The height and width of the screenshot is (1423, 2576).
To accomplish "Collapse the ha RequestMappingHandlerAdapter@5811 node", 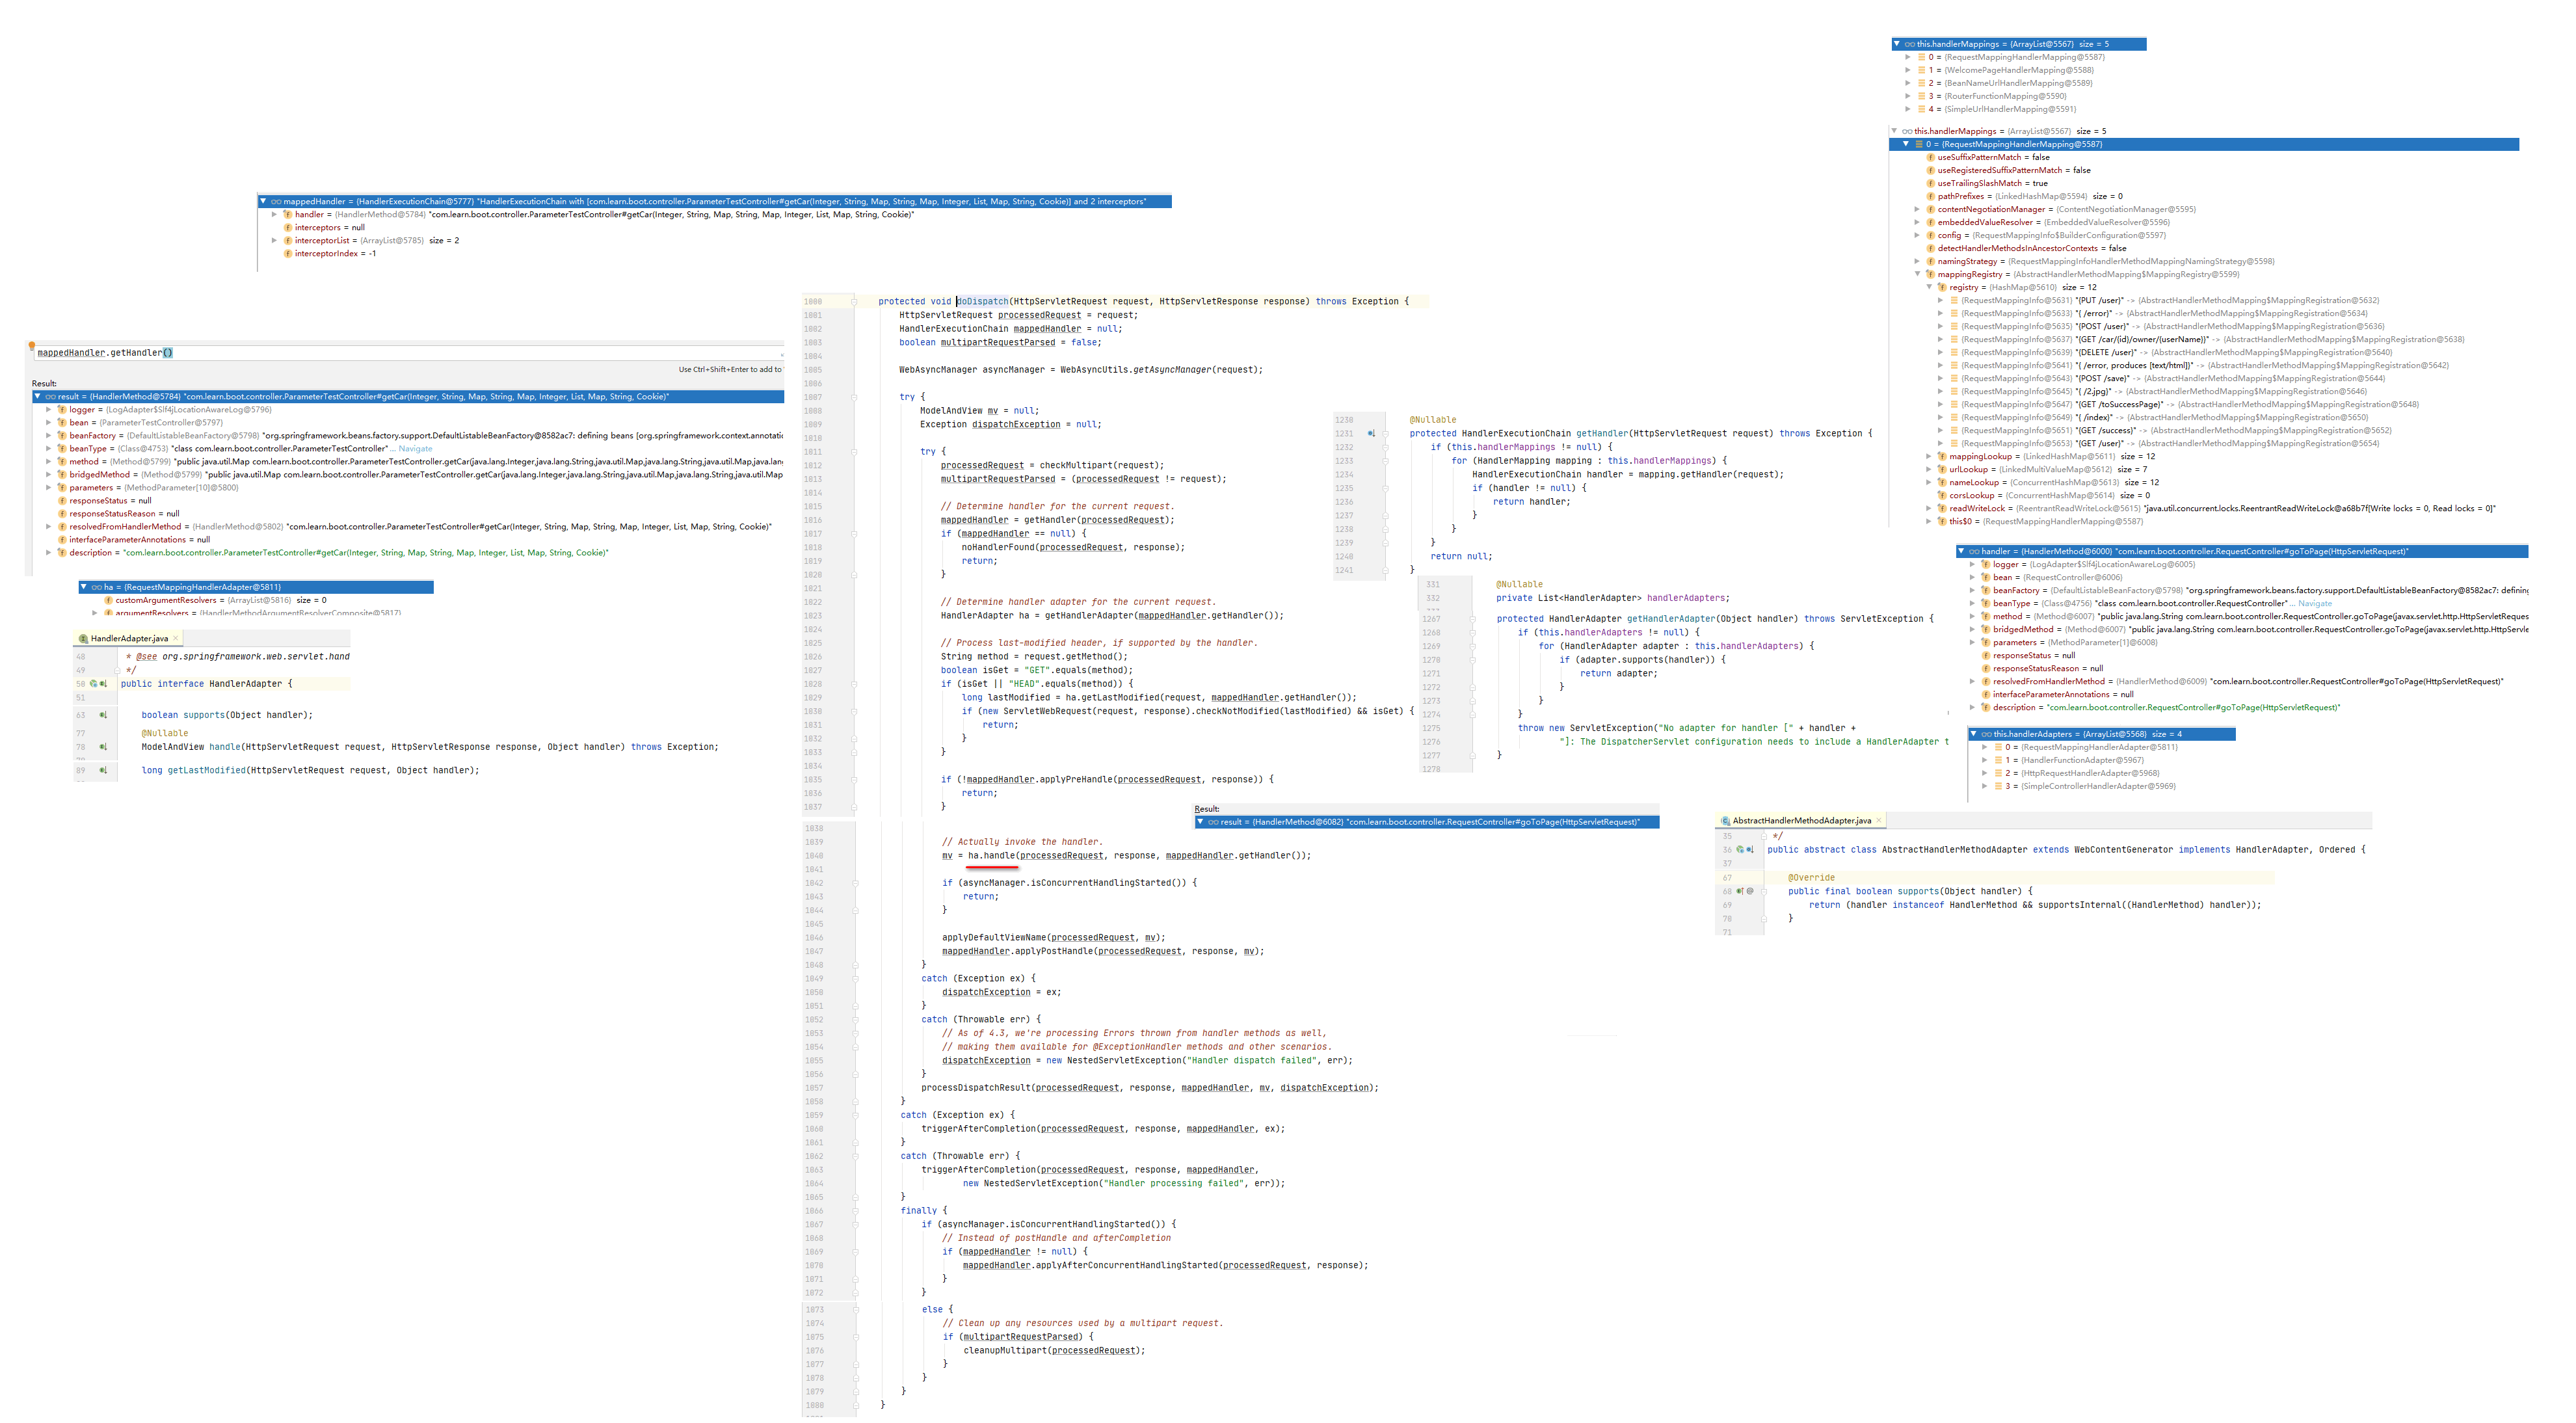I will (x=84, y=587).
